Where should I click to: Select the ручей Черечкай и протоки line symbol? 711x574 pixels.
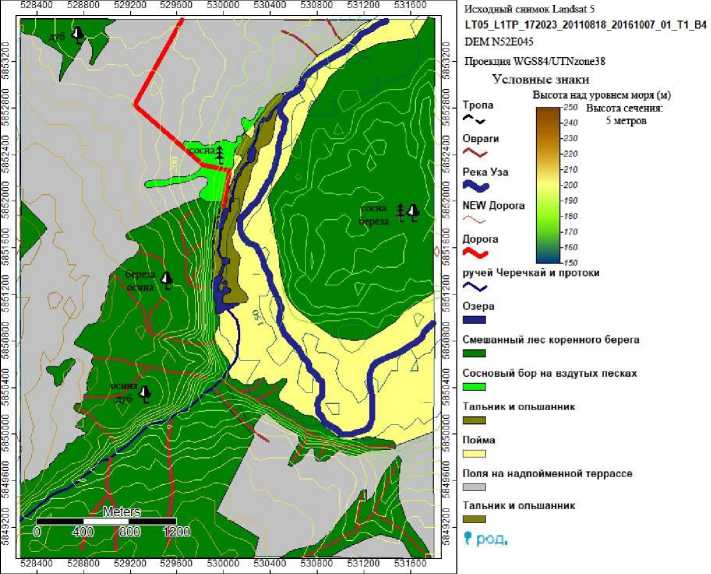click(x=476, y=287)
